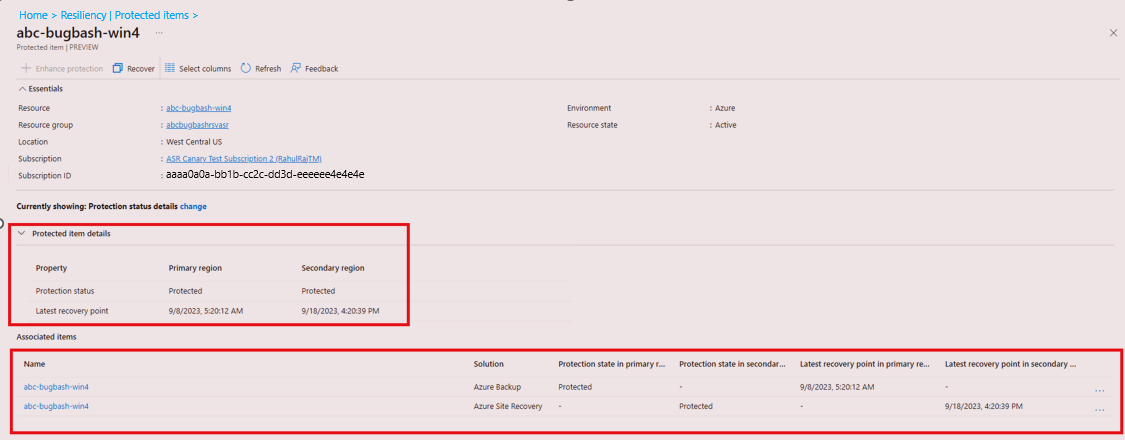Open abc-bugbash-win4 Azure Site Recovery item
This screenshot has width=1125, height=440.
point(56,406)
